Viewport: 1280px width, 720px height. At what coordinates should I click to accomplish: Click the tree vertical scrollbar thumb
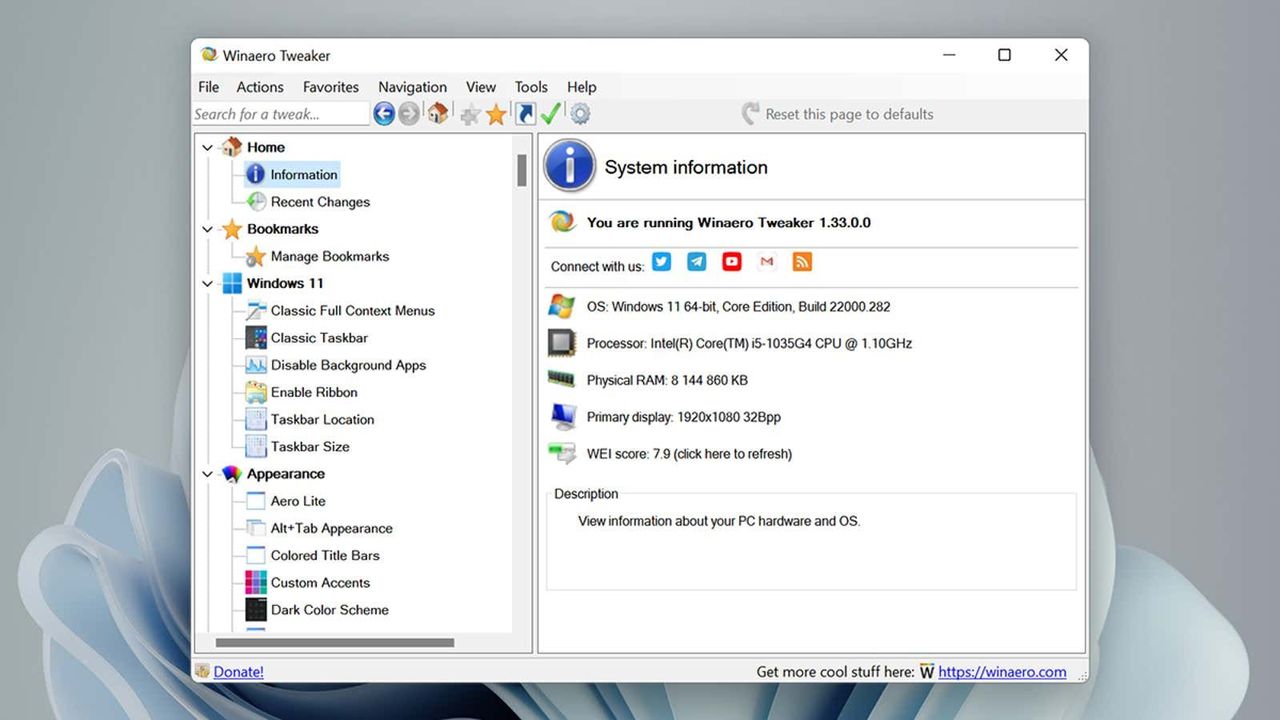click(x=522, y=170)
